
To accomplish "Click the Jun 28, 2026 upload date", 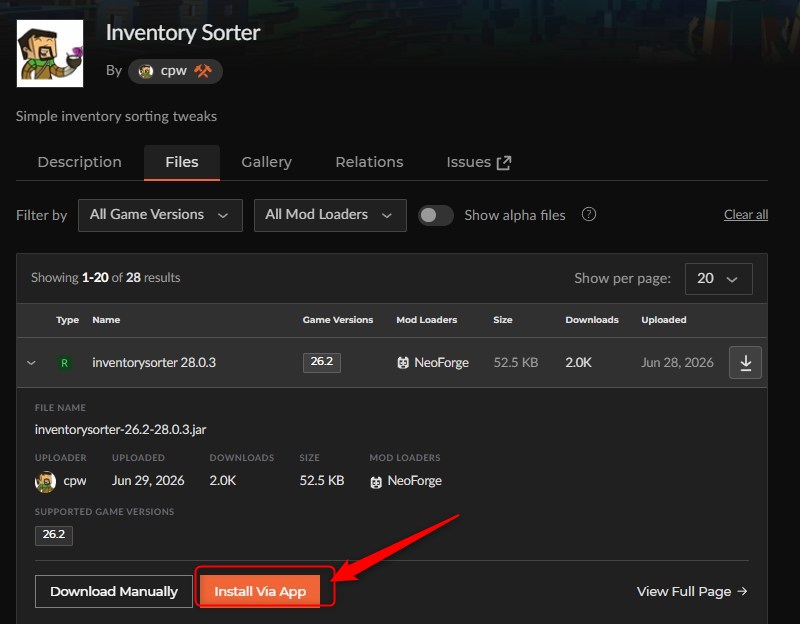I will (x=677, y=363).
